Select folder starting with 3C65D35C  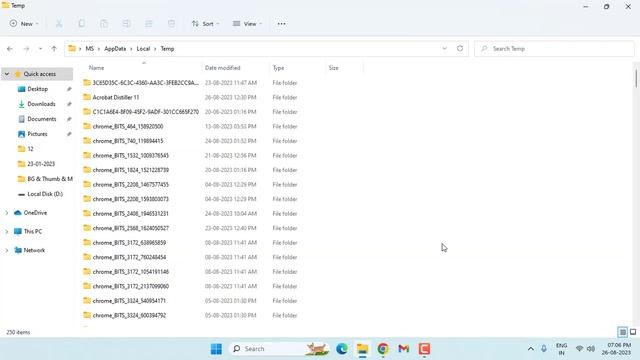point(145,83)
